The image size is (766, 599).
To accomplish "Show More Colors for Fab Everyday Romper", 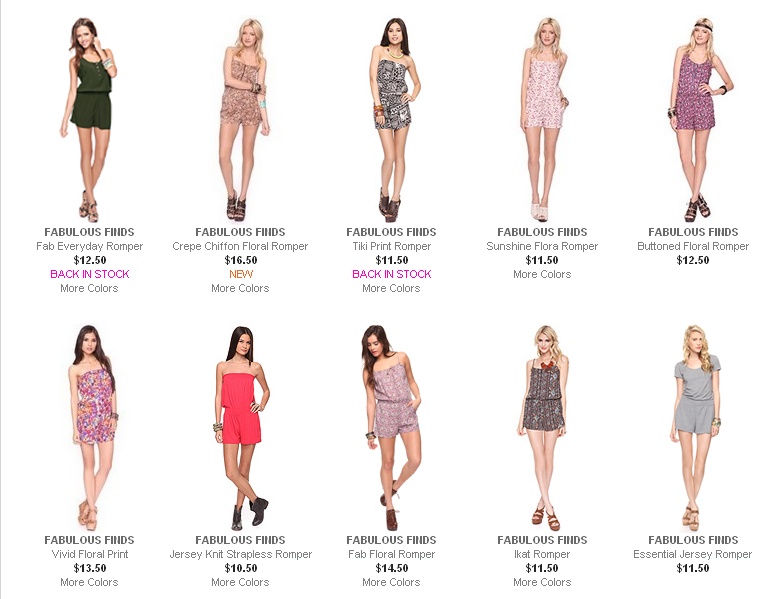I will (x=89, y=288).
